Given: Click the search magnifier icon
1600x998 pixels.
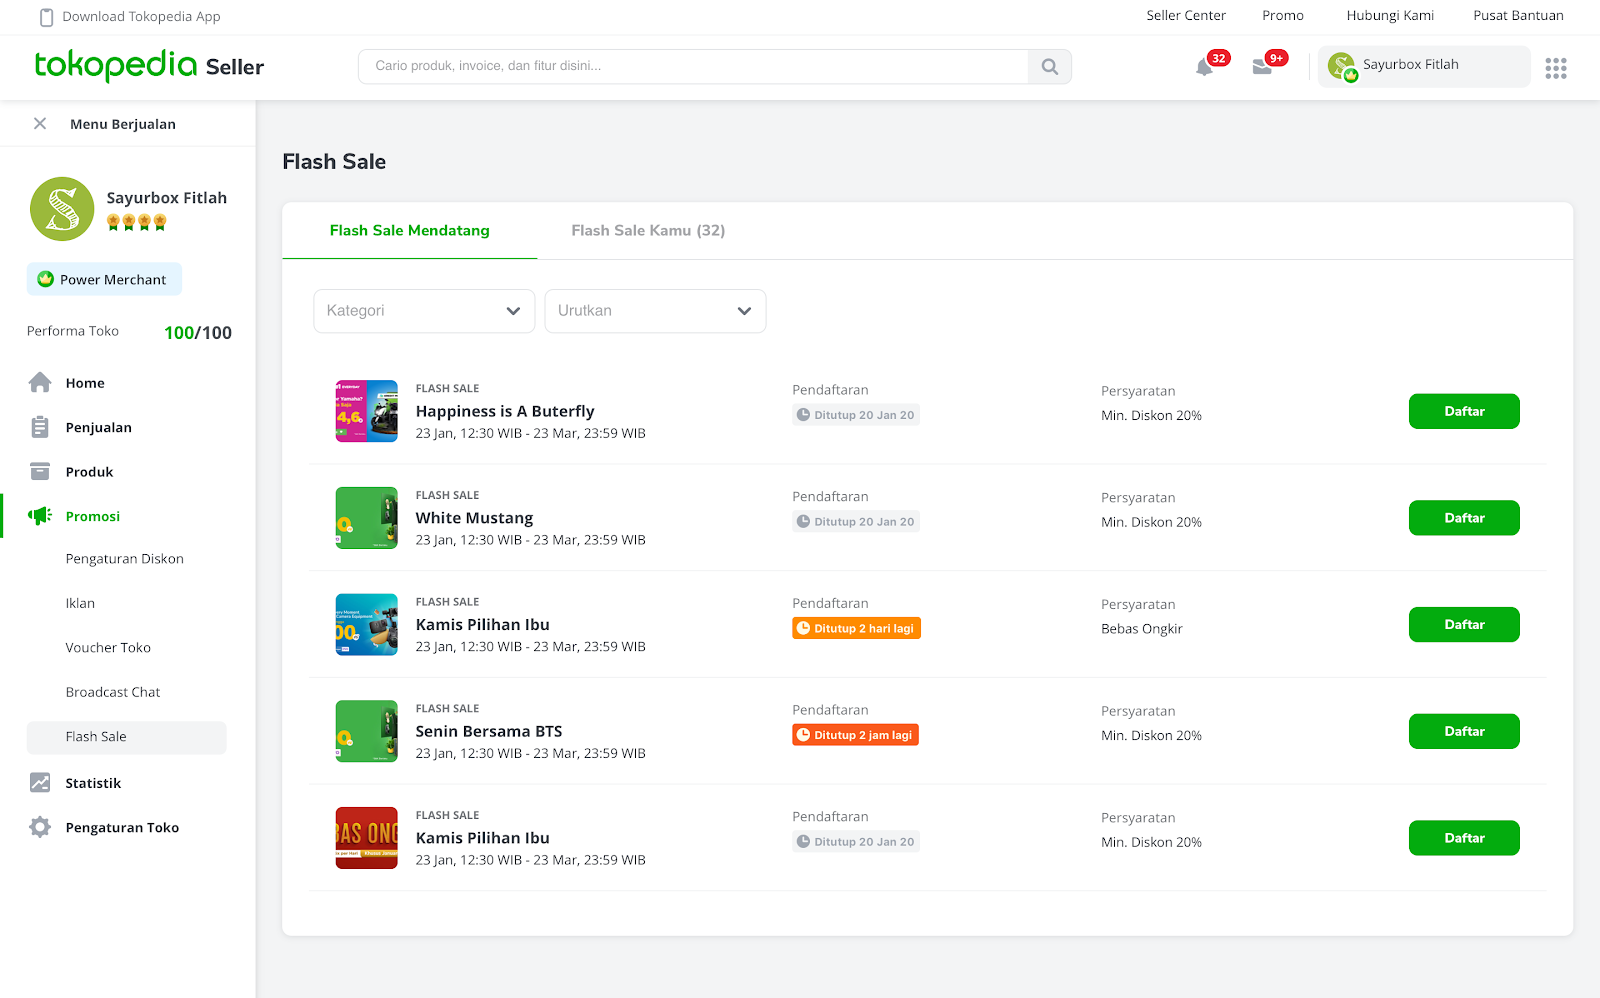Looking at the screenshot, I should pyautogui.click(x=1049, y=66).
